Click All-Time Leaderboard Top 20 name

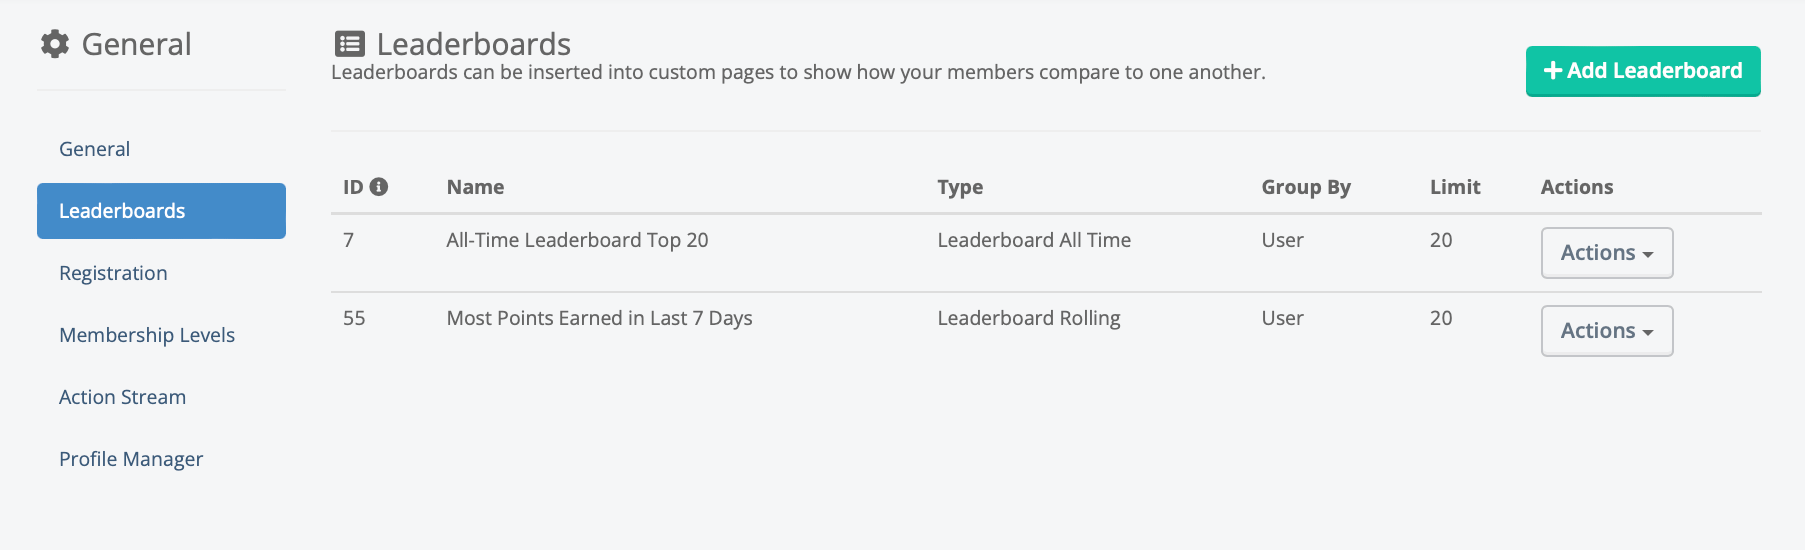coord(577,240)
